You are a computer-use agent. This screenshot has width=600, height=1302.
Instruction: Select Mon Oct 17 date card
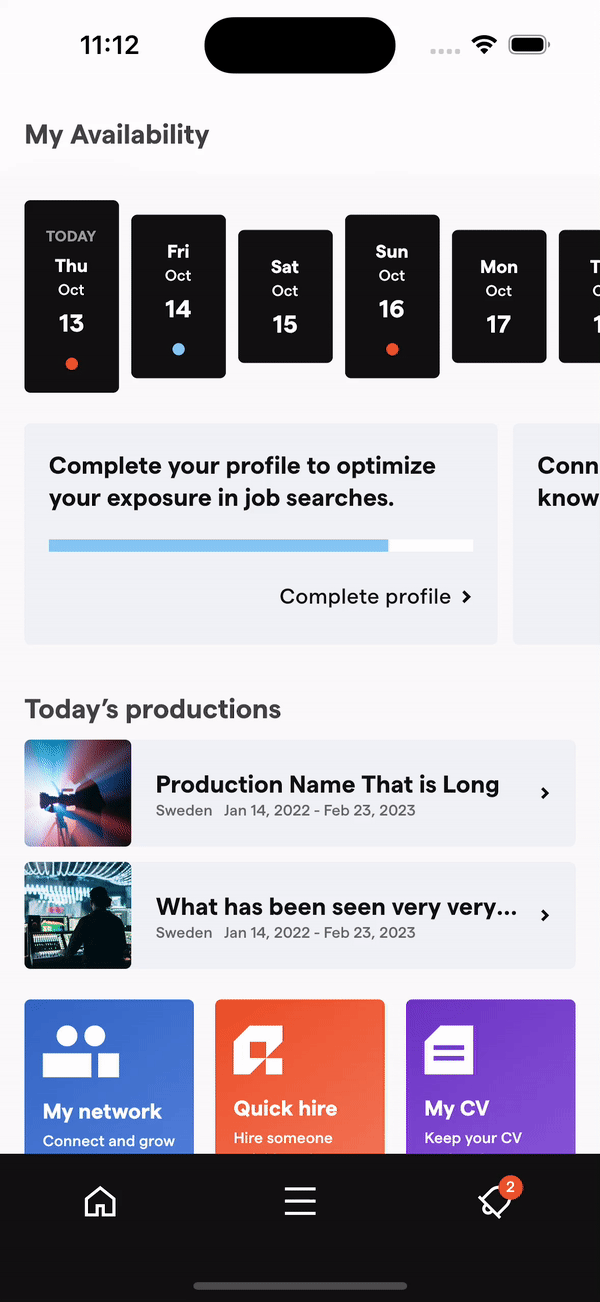(x=499, y=296)
